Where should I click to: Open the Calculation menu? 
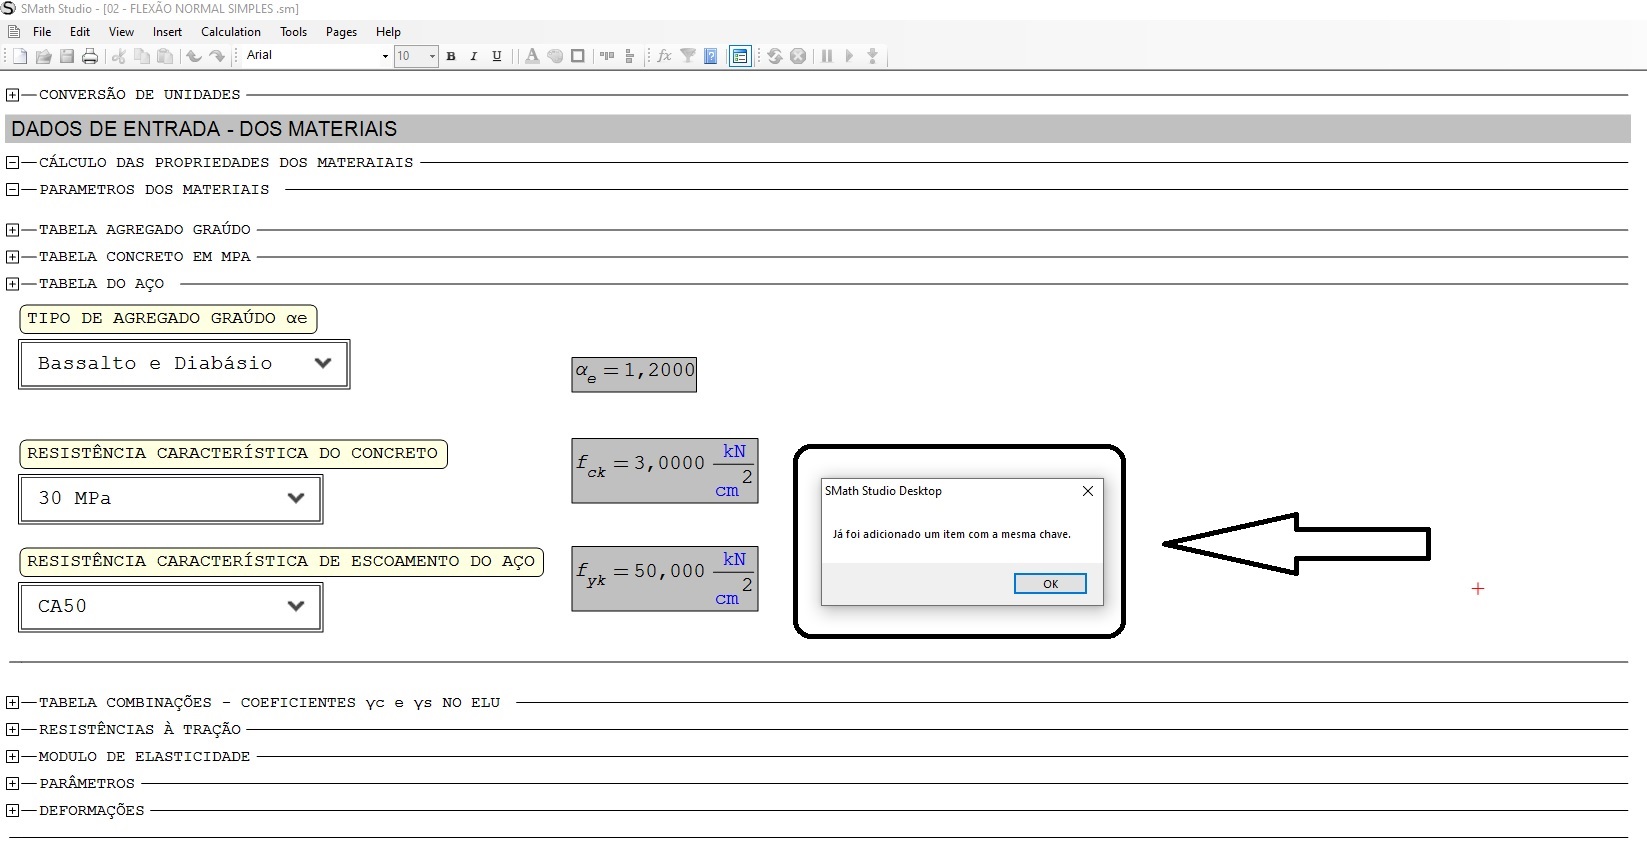(230, 32)
